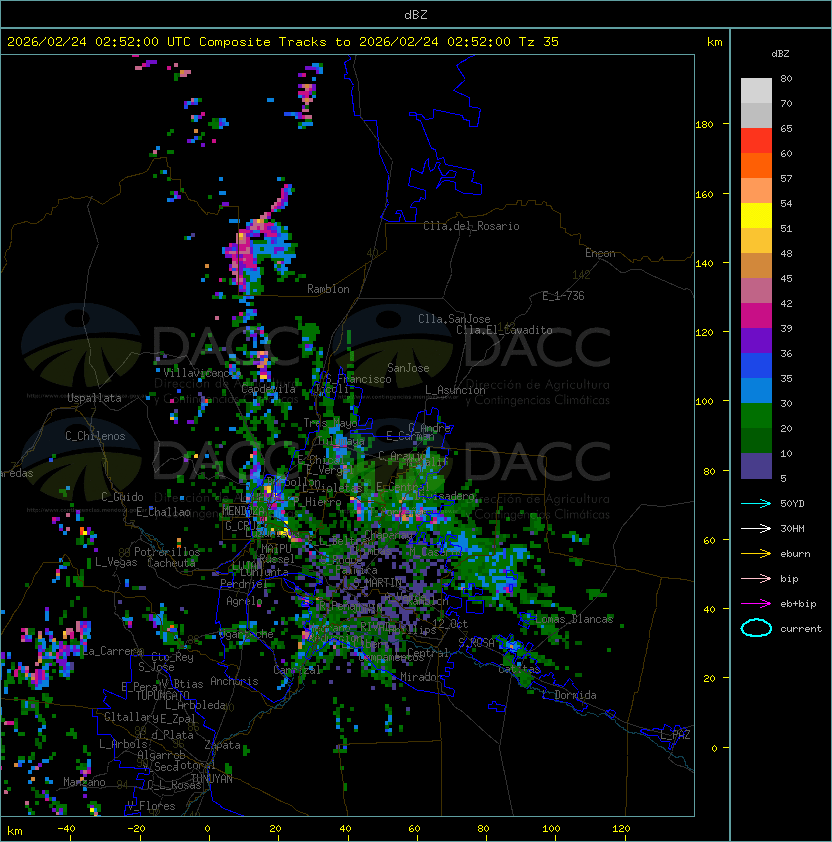Click the 'Manzano' map label
832x842 pixels.
[84, 782]
